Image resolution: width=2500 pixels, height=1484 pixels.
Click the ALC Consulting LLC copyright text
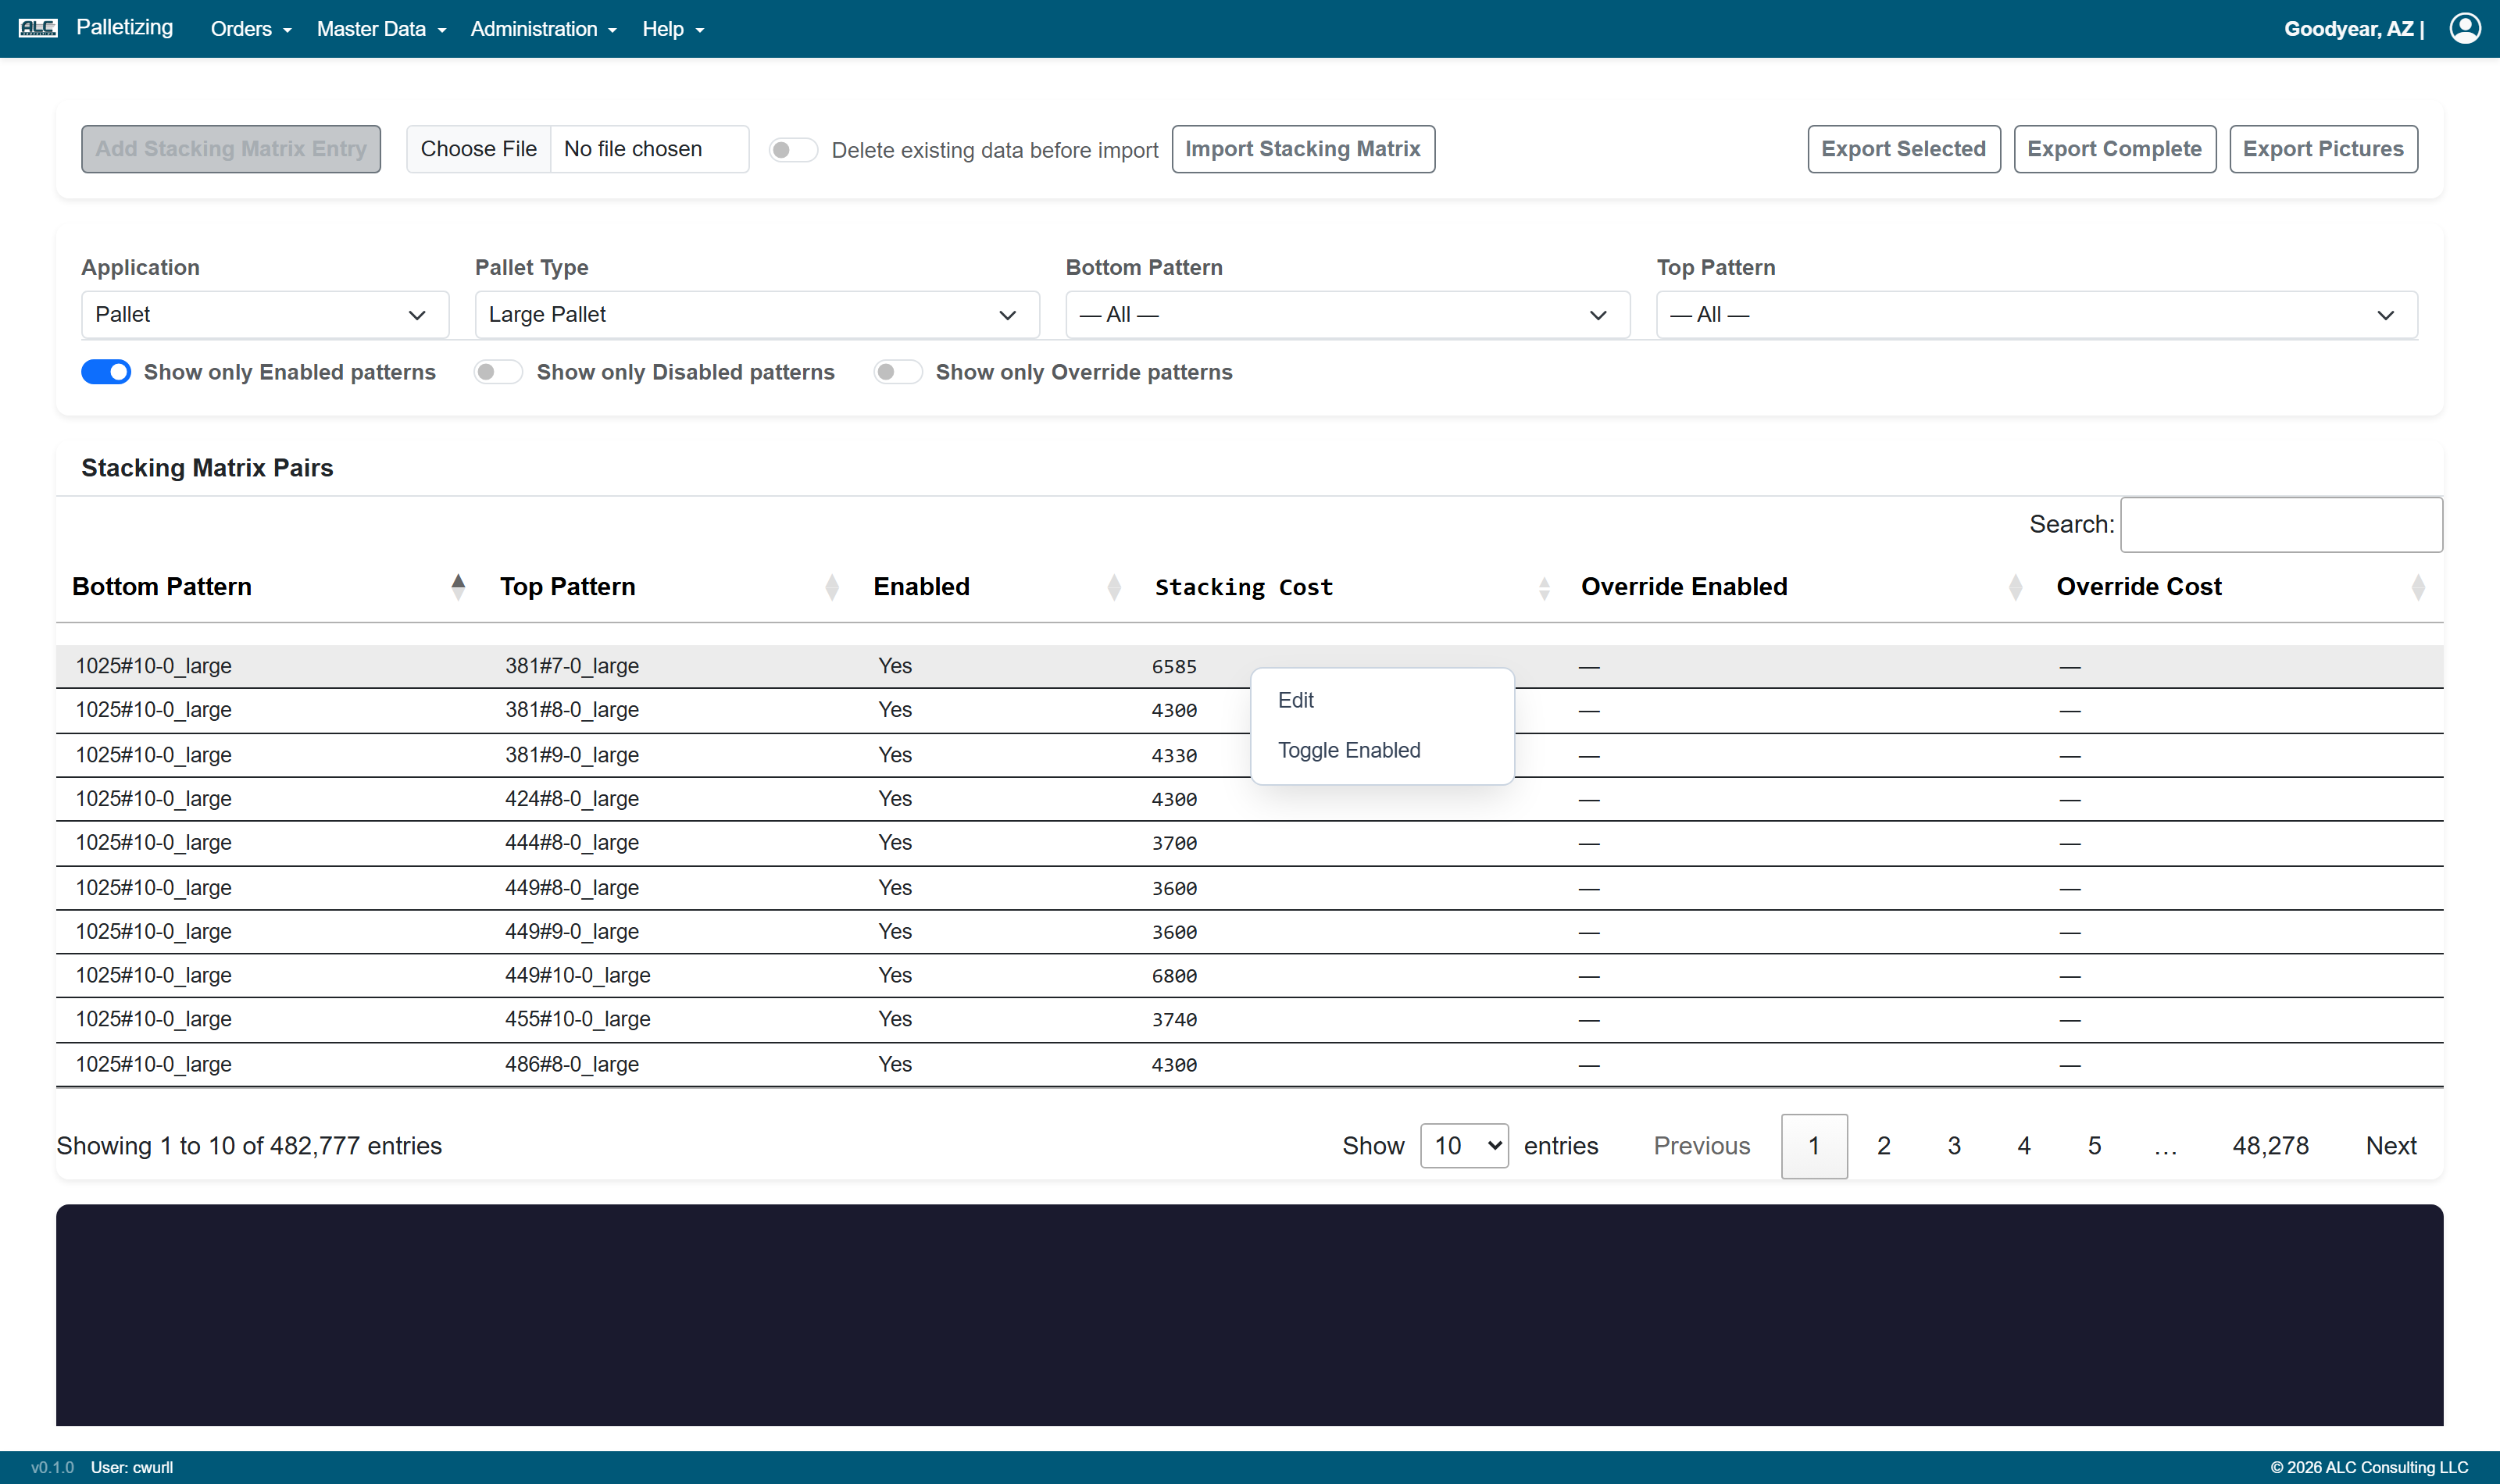(x=2369, y=1467)
